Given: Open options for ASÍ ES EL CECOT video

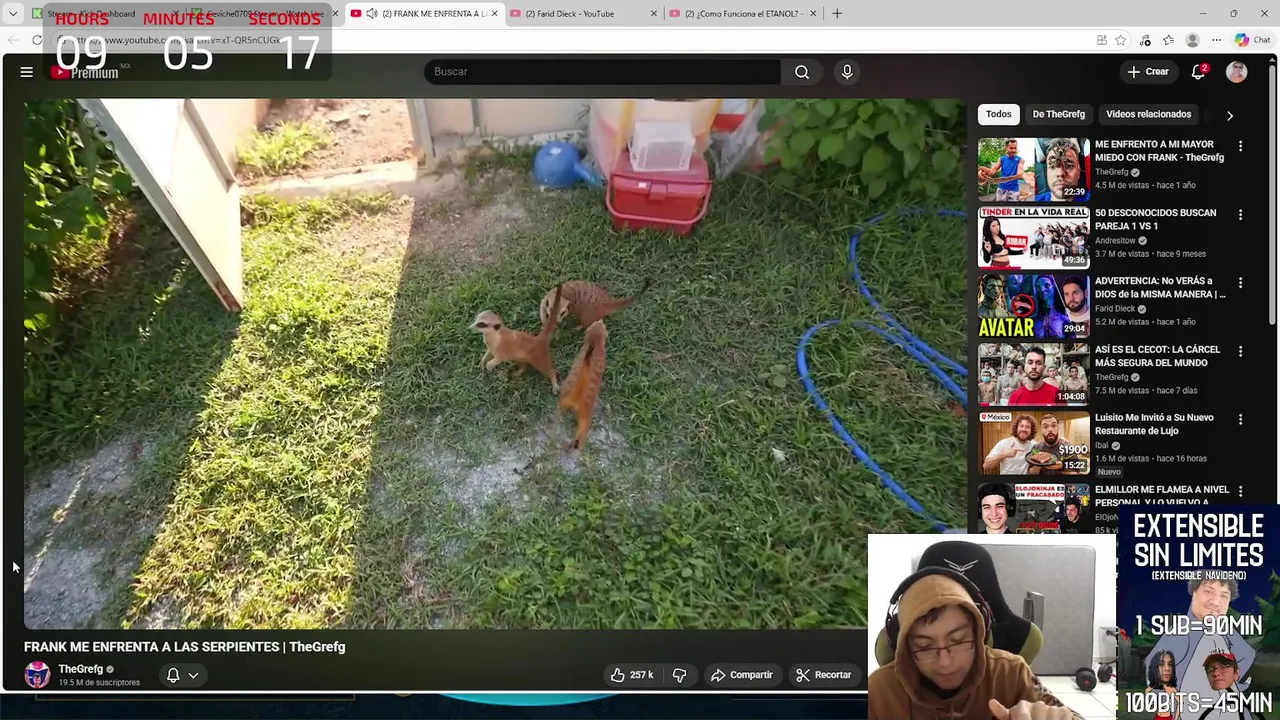Looking at the screenshot, I should point(1240,351).
